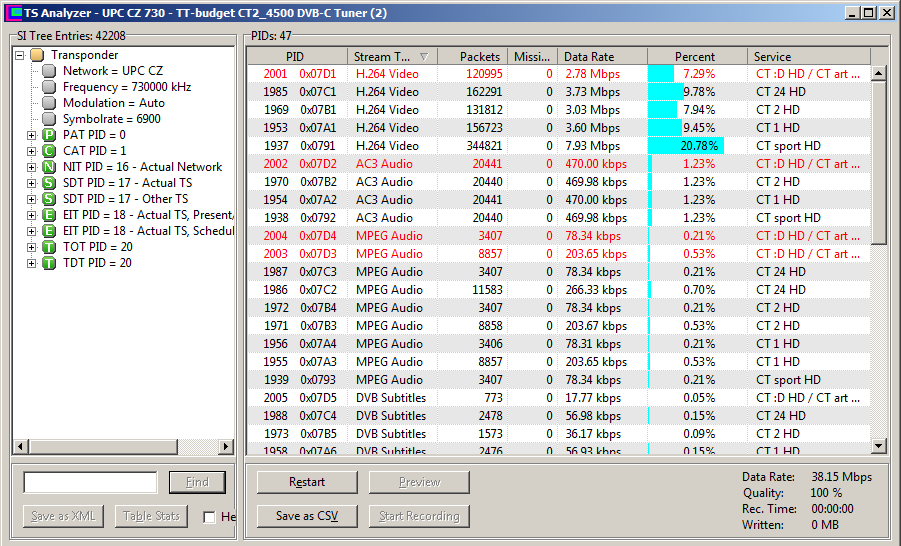
Task: Select the Frequency = 730000 kHz tree item
Action: point(127,87)
